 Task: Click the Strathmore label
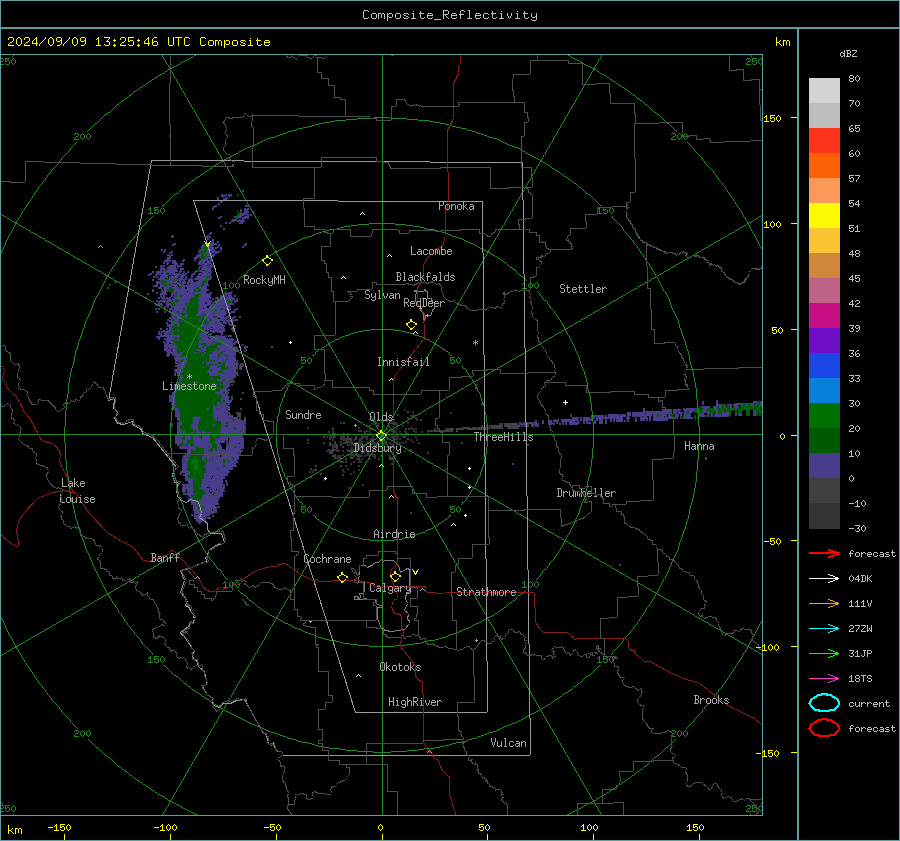[486, 592]
